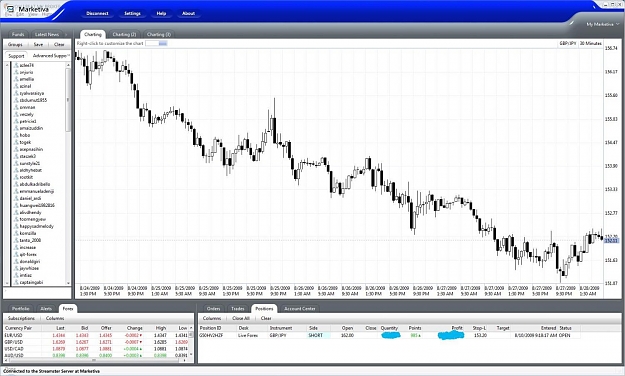The height and width of the screenshot is (376, 625).
Task: Switch to the Orders tab
Action: 214,309
